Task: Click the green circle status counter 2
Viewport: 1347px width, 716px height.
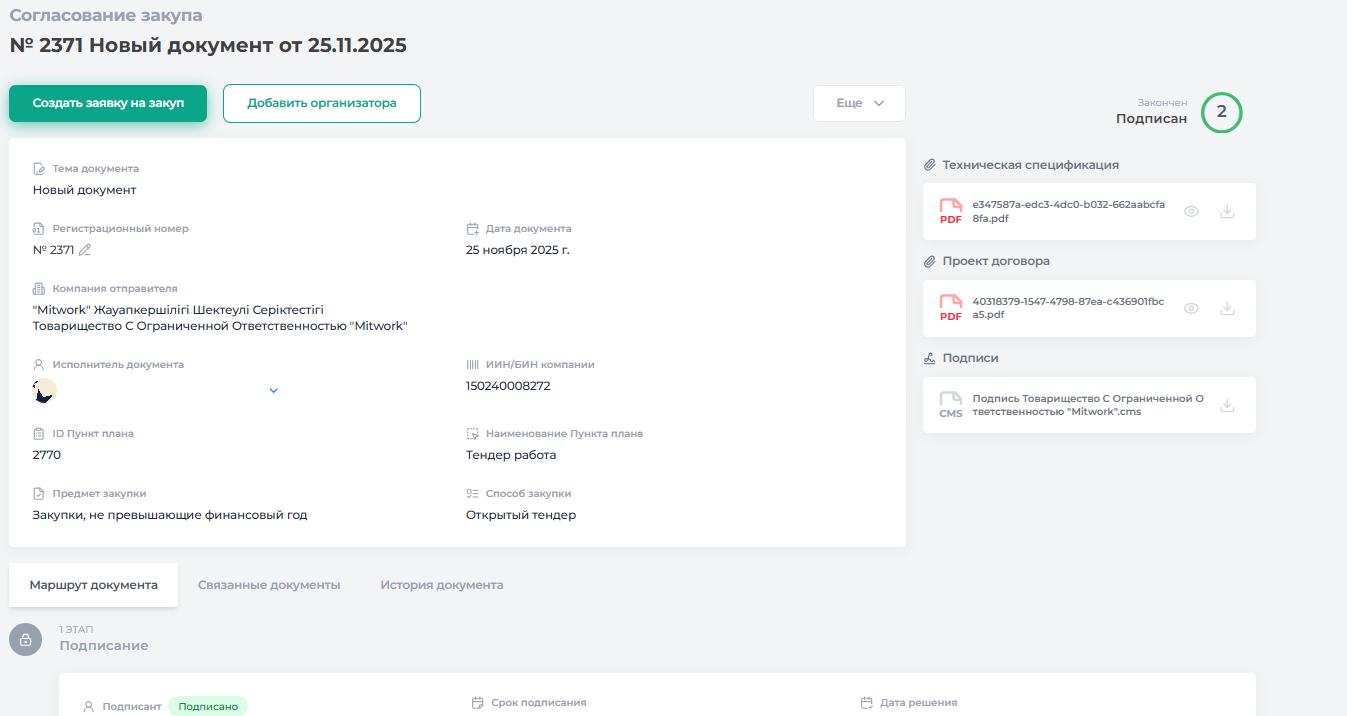Action: coord(1221,112)
